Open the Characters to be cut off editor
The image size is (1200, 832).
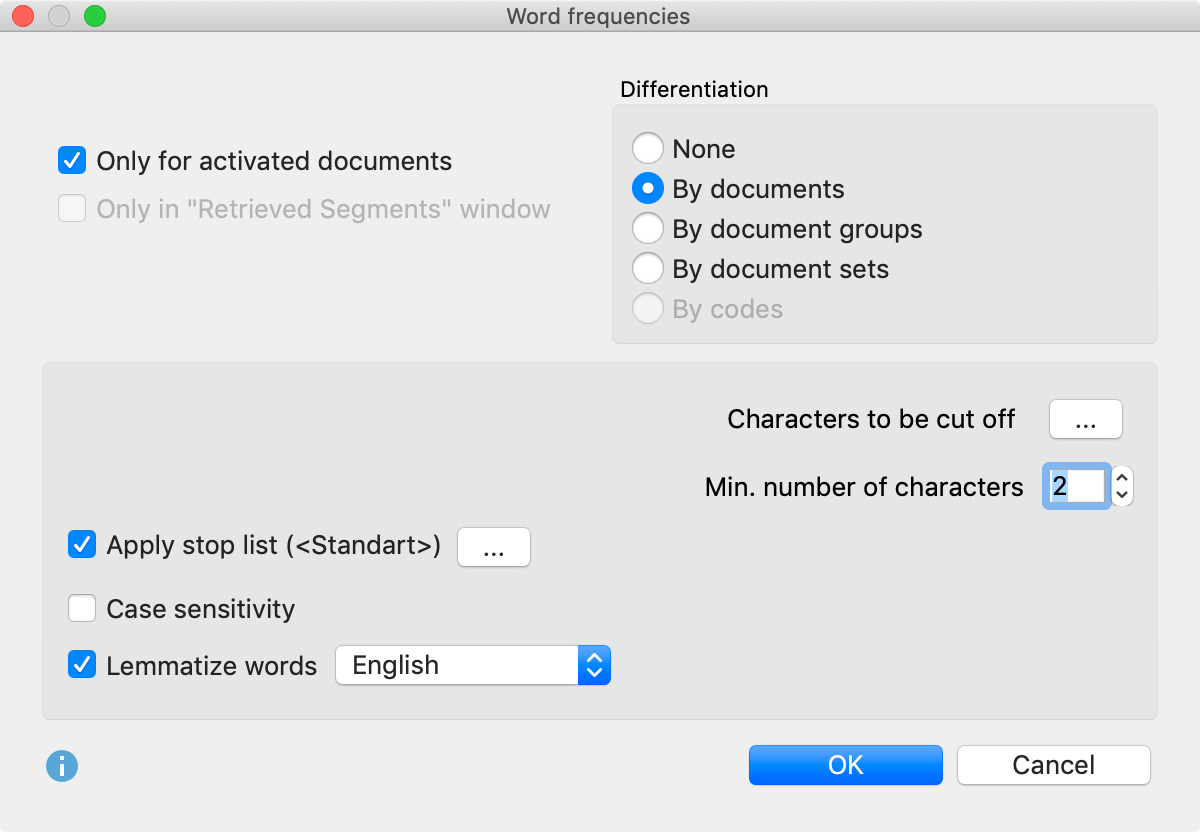point(1085,419)
